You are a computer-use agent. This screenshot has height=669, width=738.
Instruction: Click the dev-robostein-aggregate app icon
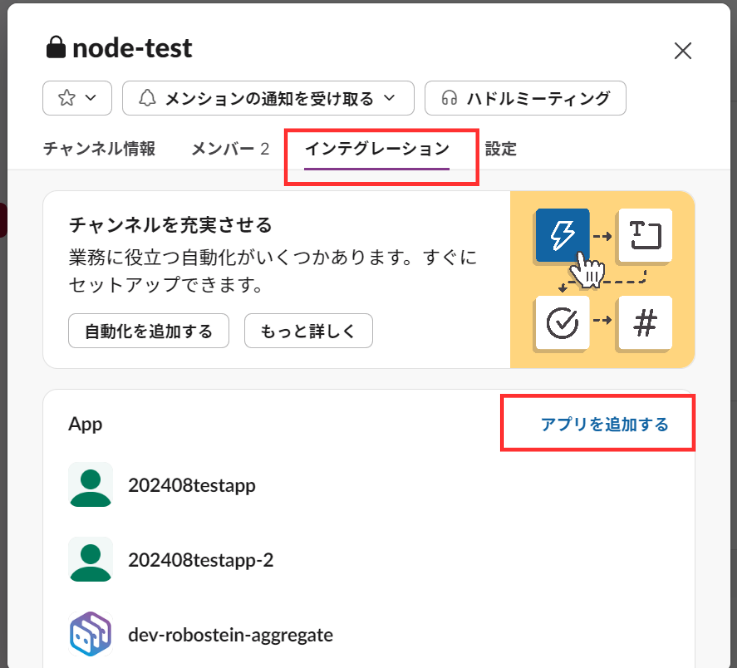pos(90,634)
